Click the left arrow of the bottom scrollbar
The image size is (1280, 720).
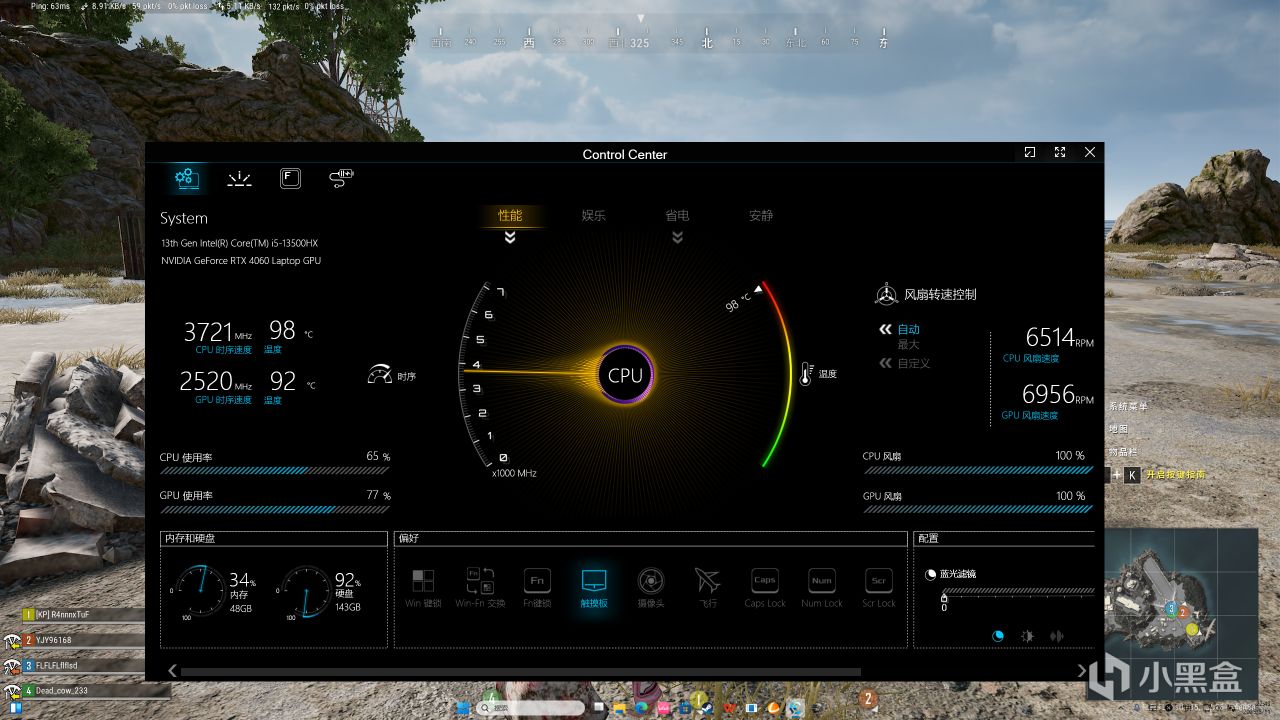[x=172, y=671]
